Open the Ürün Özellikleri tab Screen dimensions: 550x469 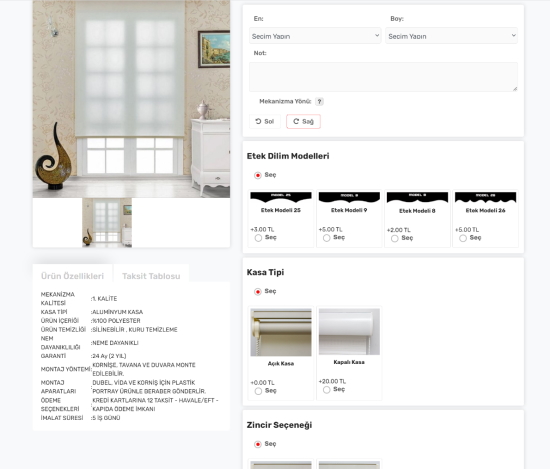(x=73, y=276)
